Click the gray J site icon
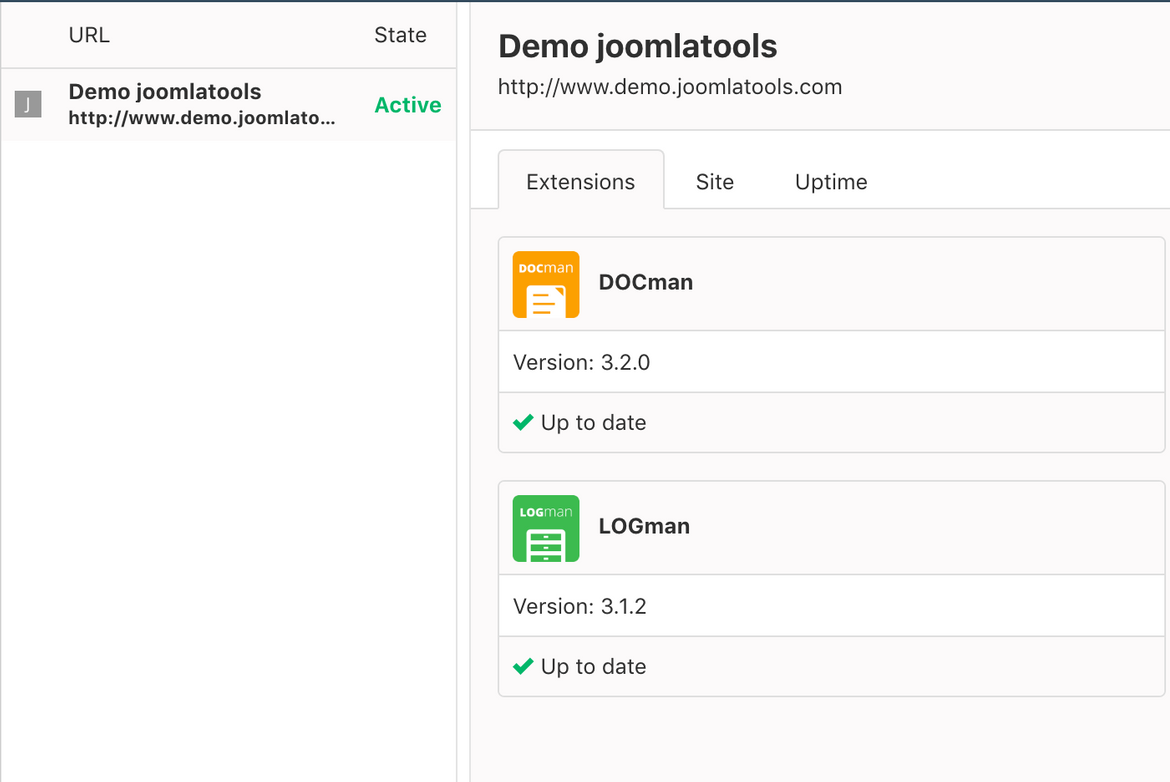 tap(28, 104)
